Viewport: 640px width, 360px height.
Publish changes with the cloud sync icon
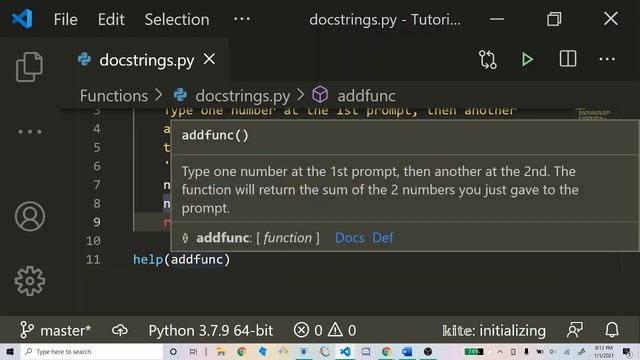click(x=120, y=330)
